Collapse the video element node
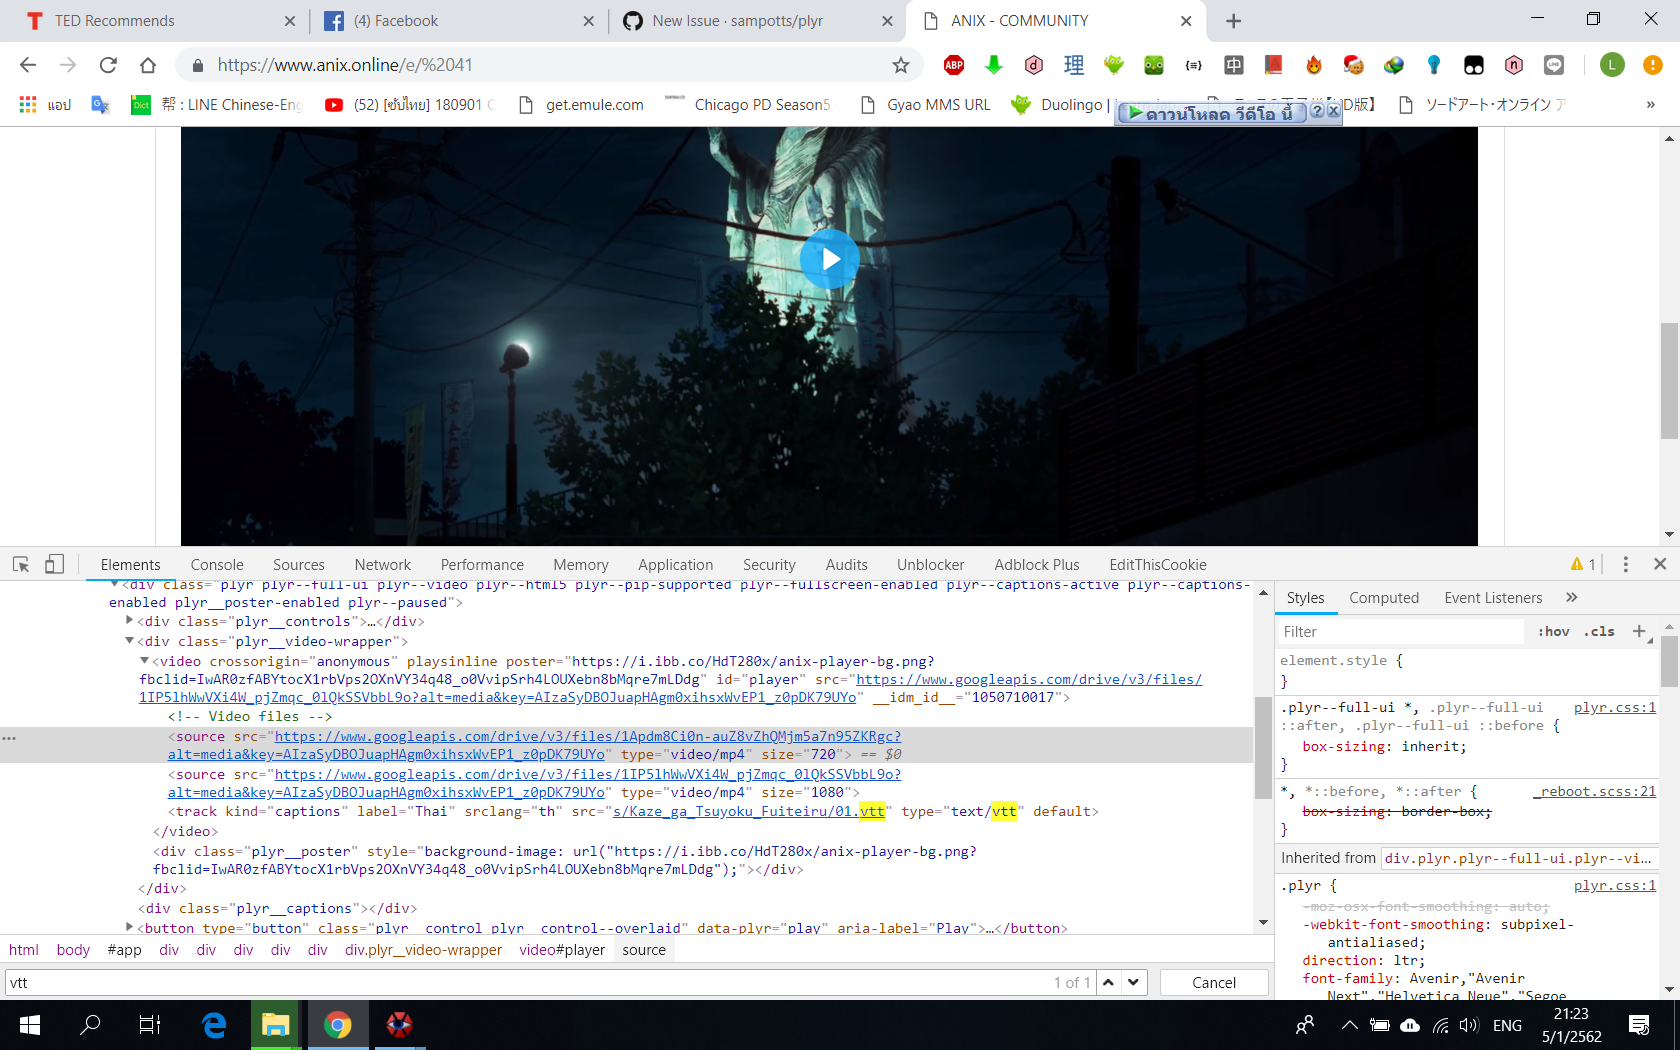 144,661
